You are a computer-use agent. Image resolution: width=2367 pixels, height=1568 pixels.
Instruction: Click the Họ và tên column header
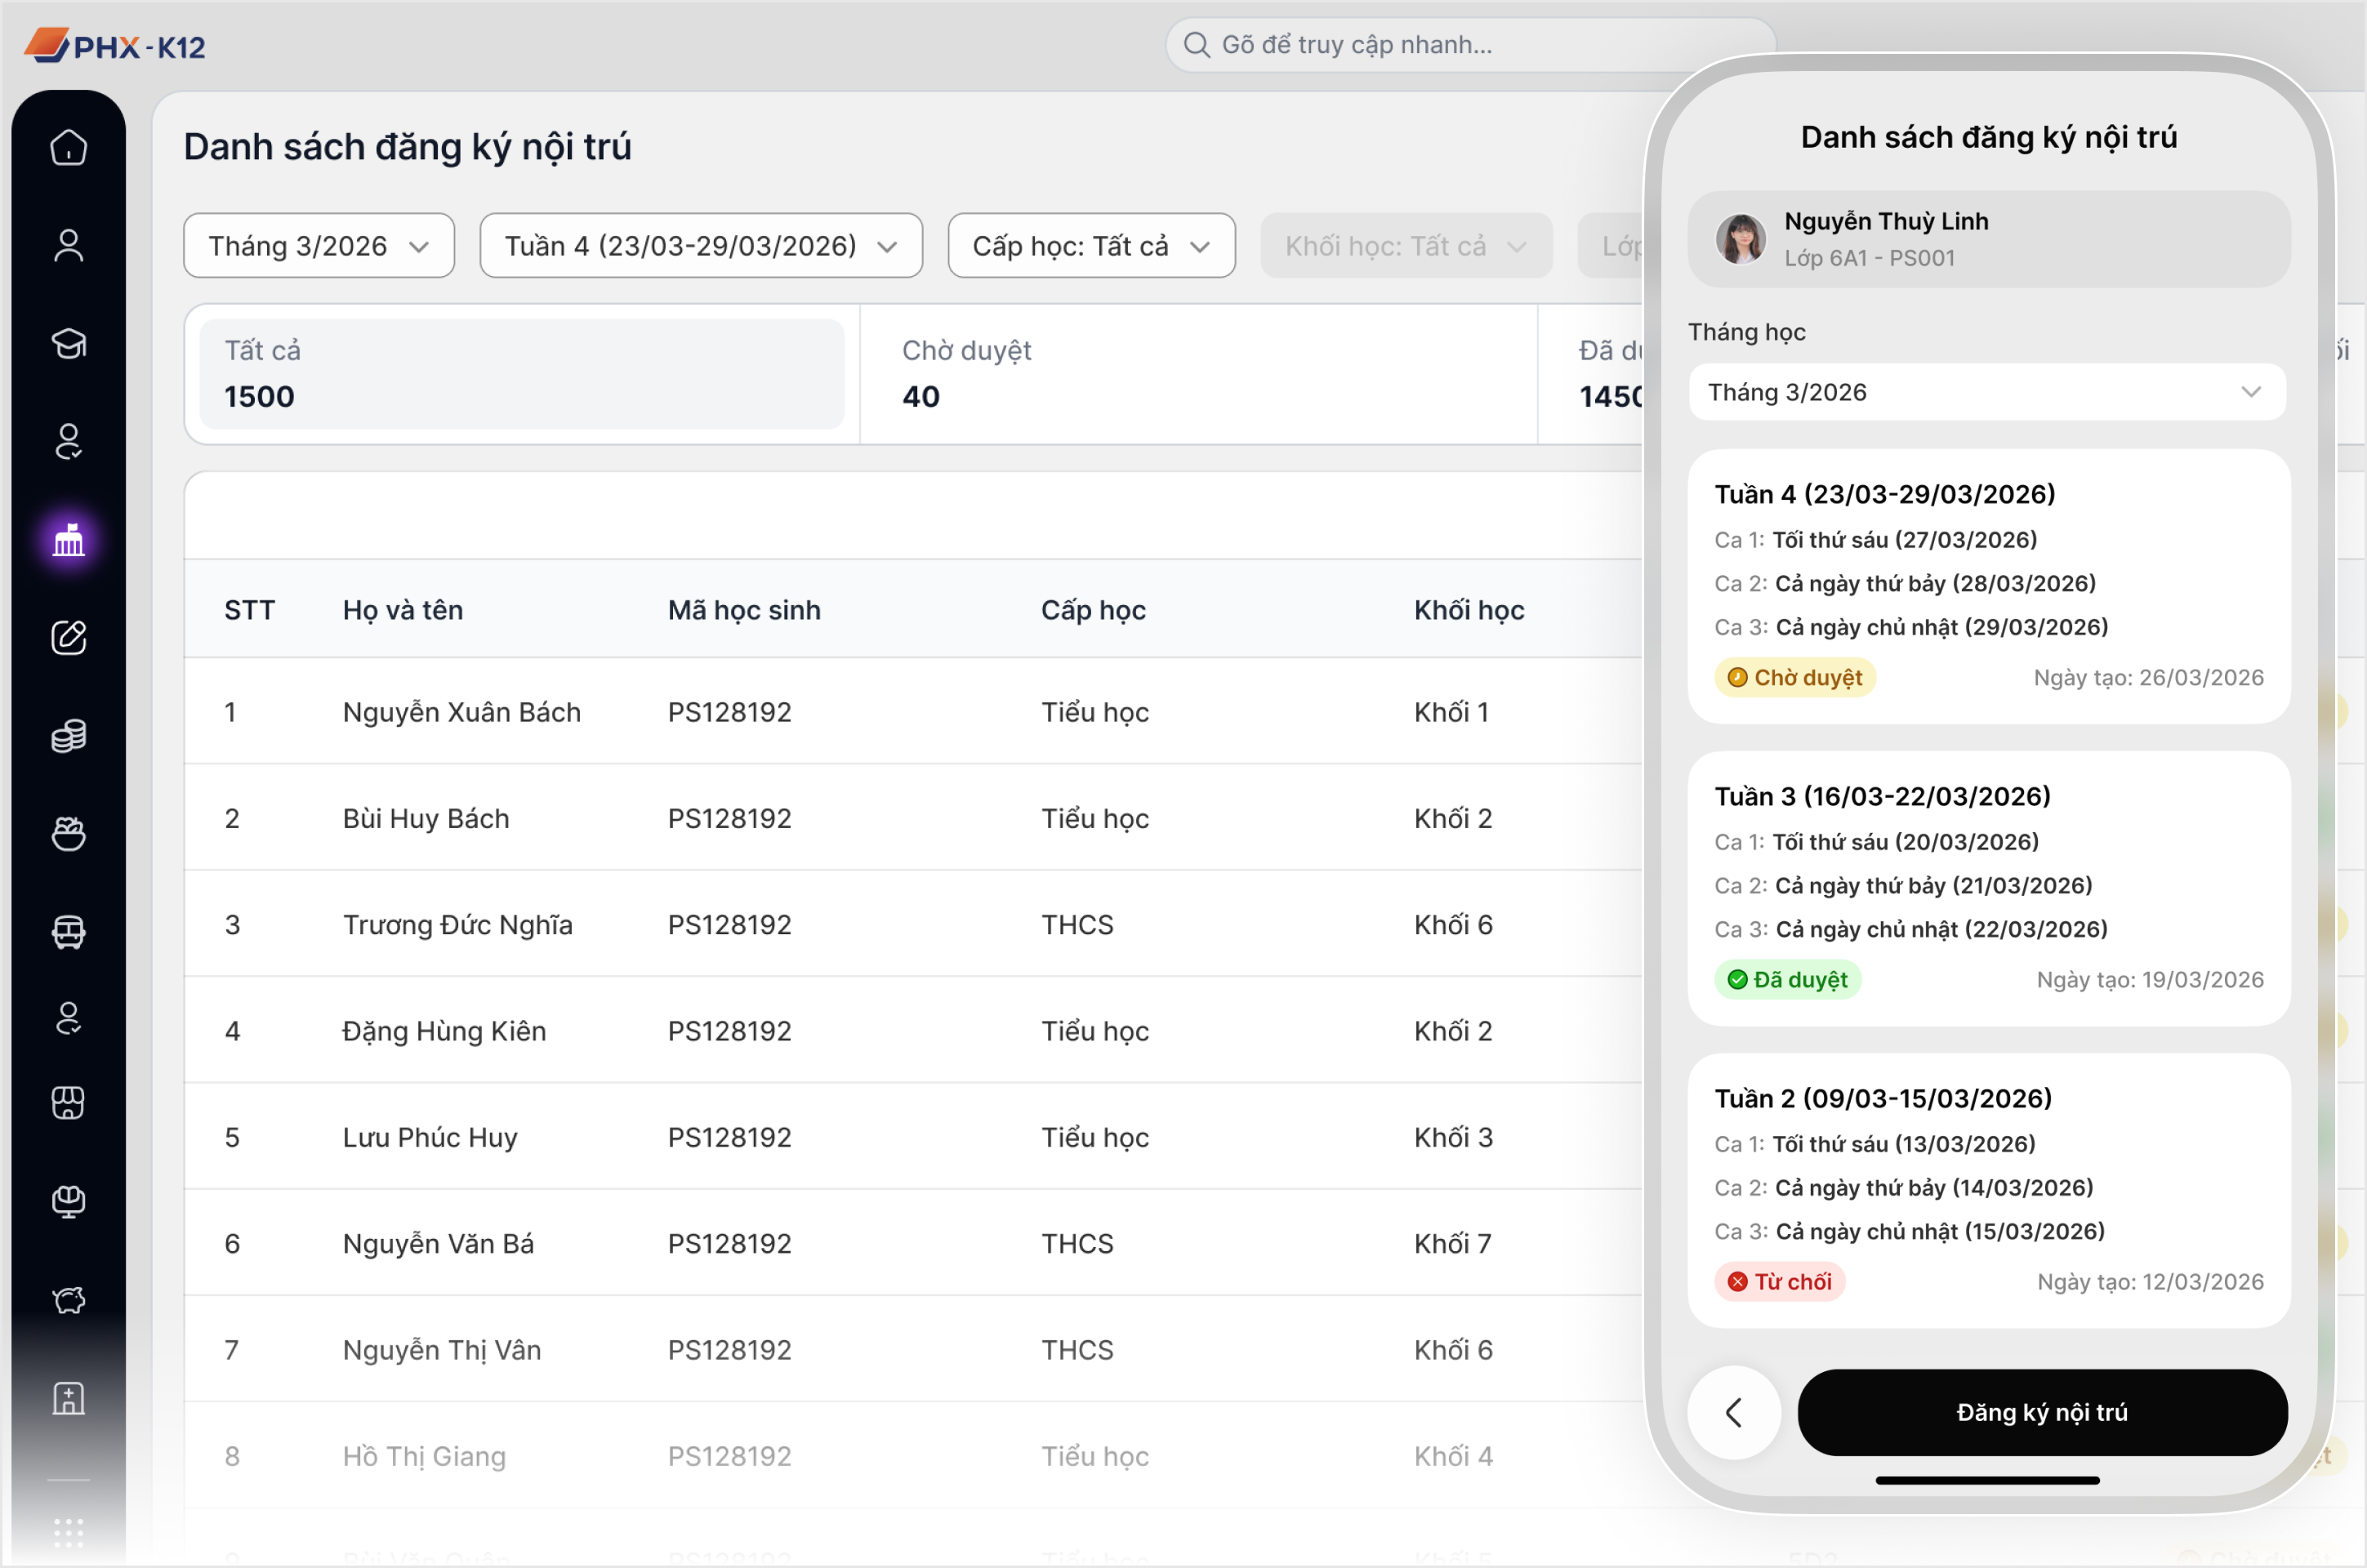403,610
